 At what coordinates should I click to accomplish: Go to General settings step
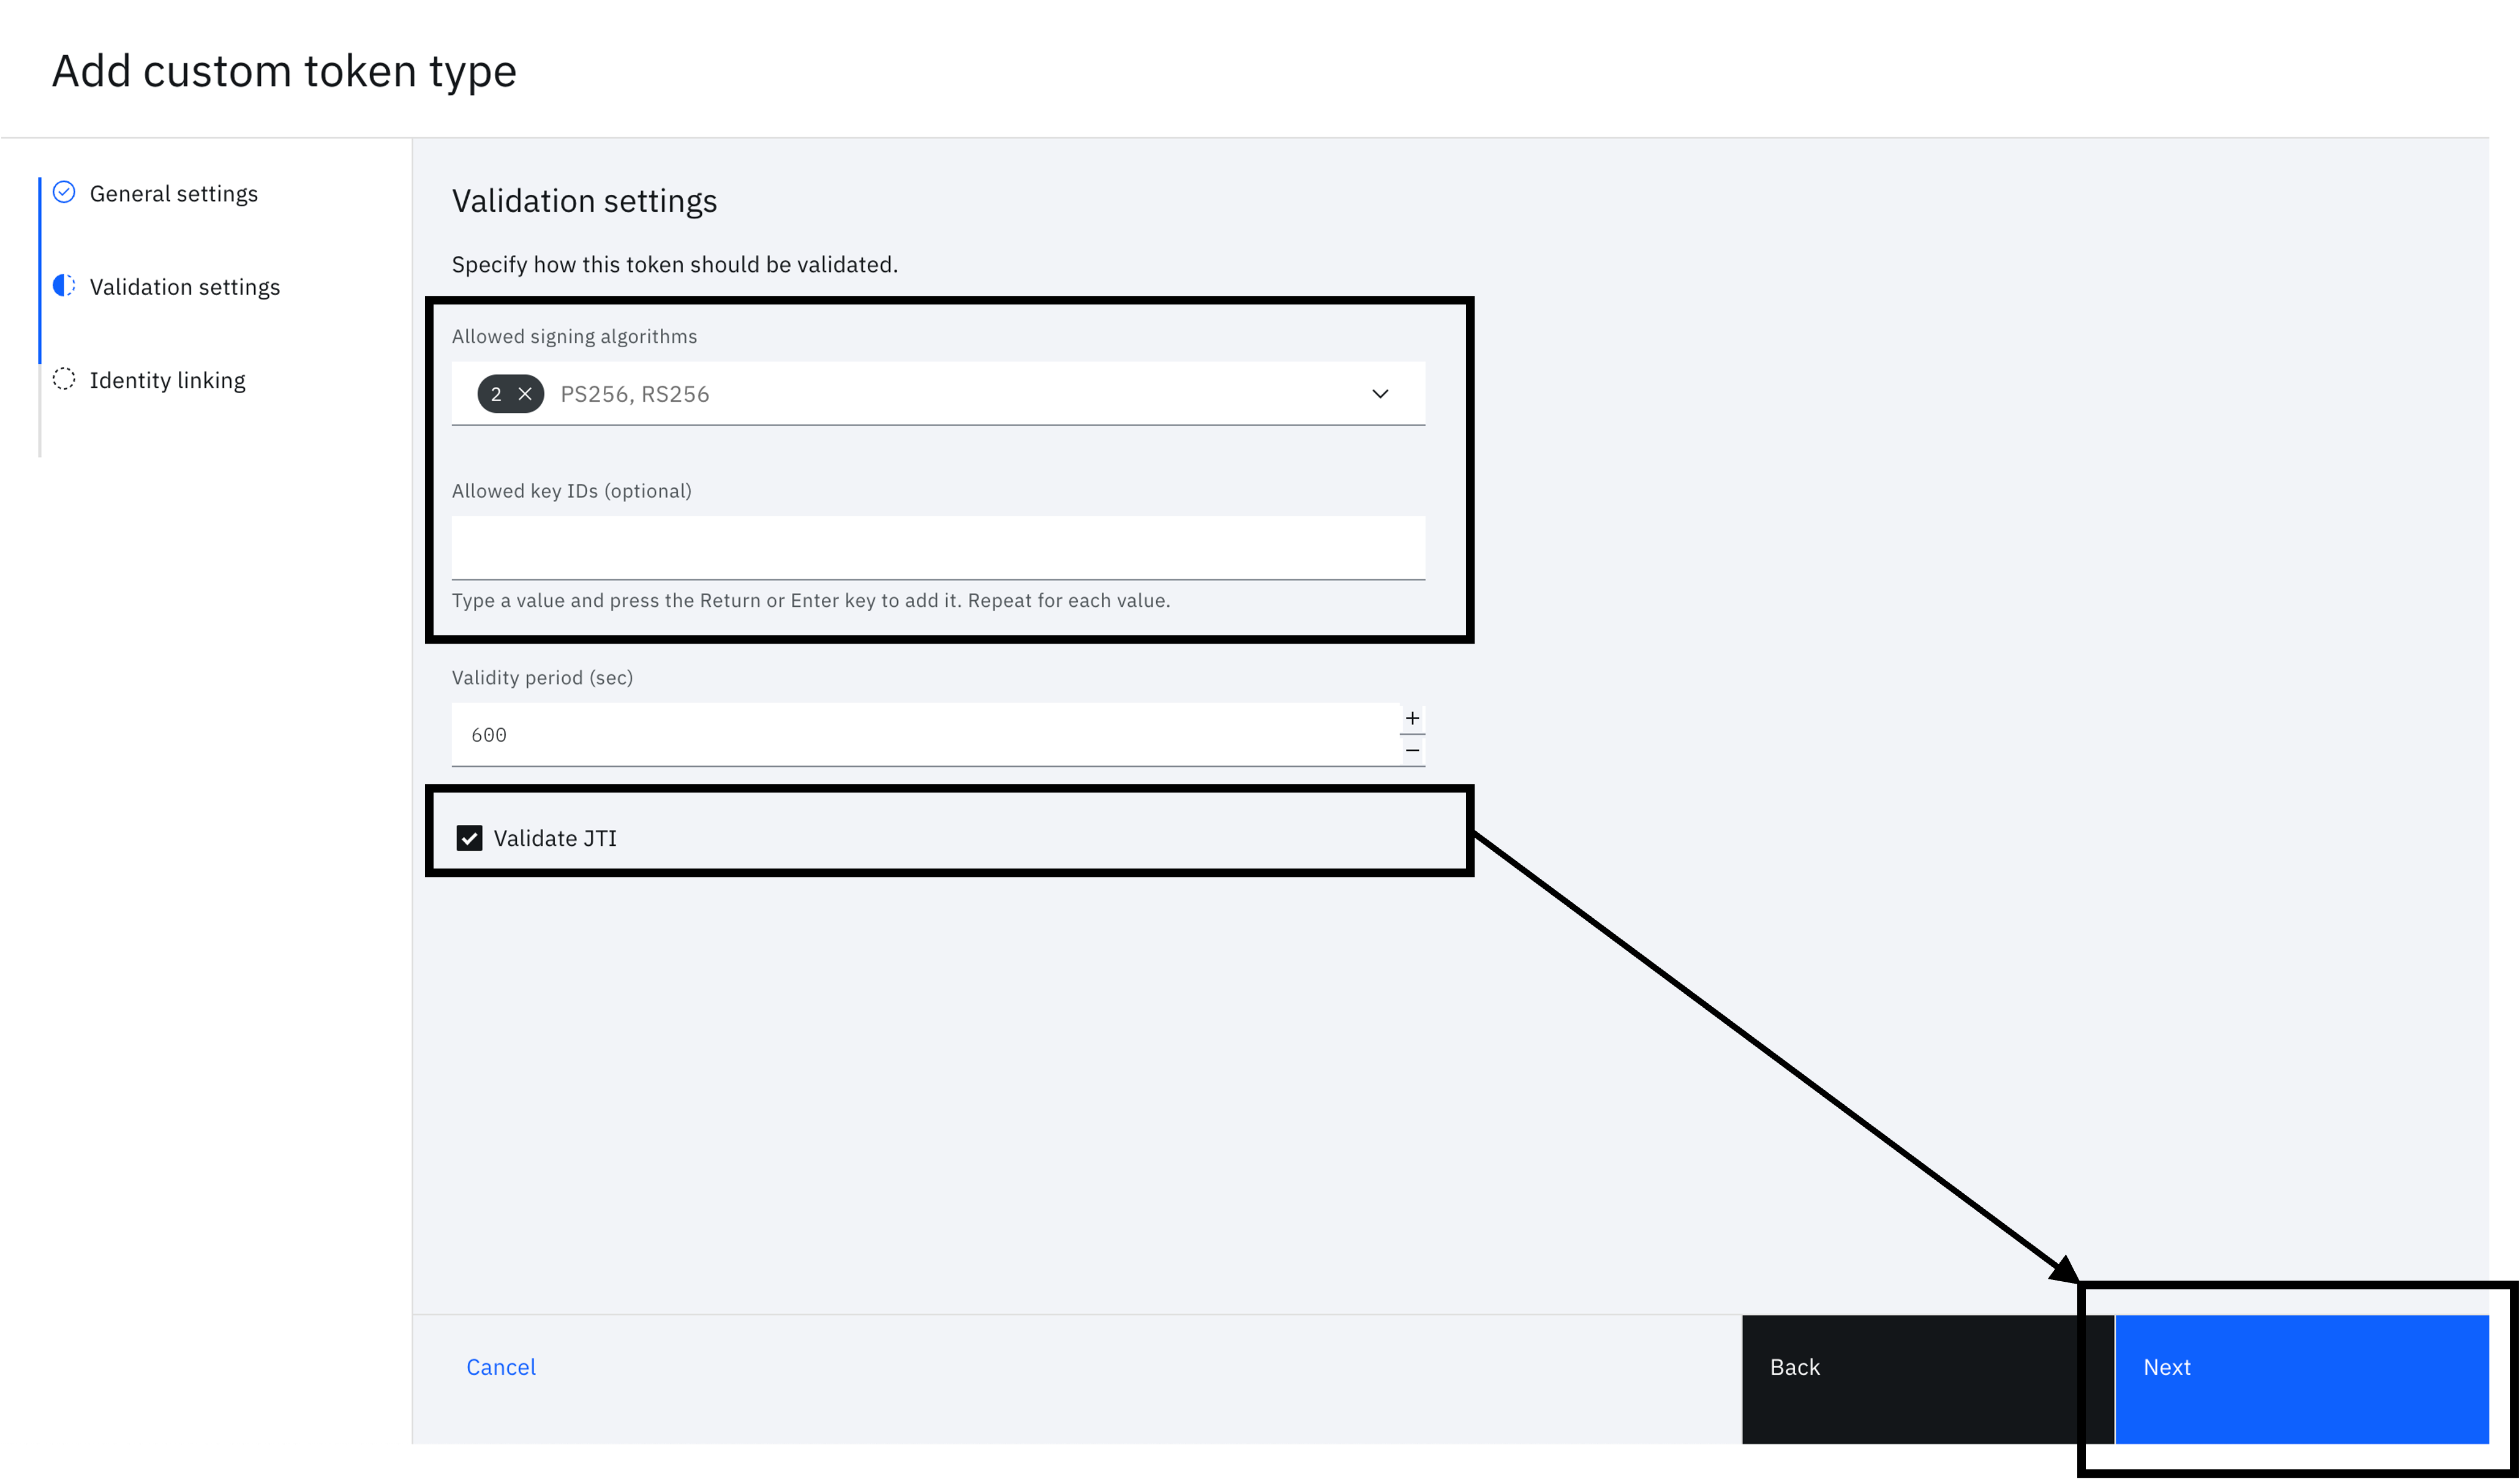pos(174,193)
